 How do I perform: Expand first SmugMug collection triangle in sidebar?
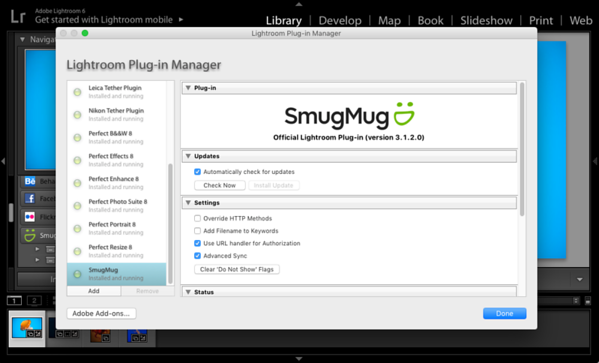click(37, 249)
